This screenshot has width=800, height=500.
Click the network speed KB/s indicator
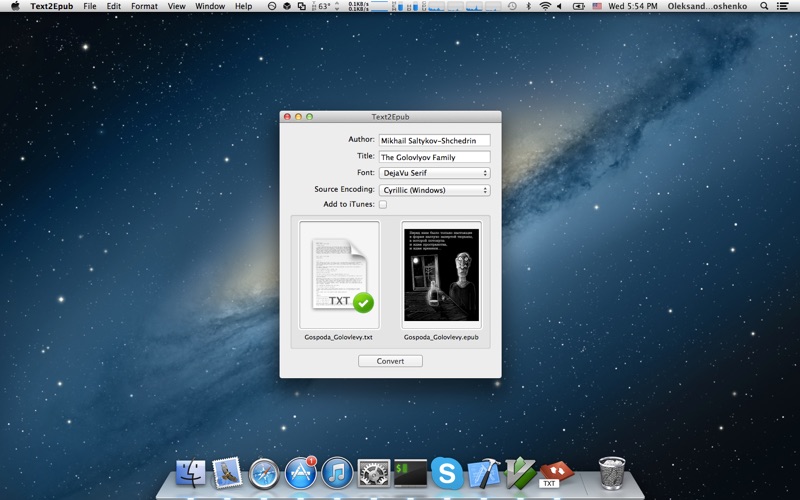pos(359,6)
